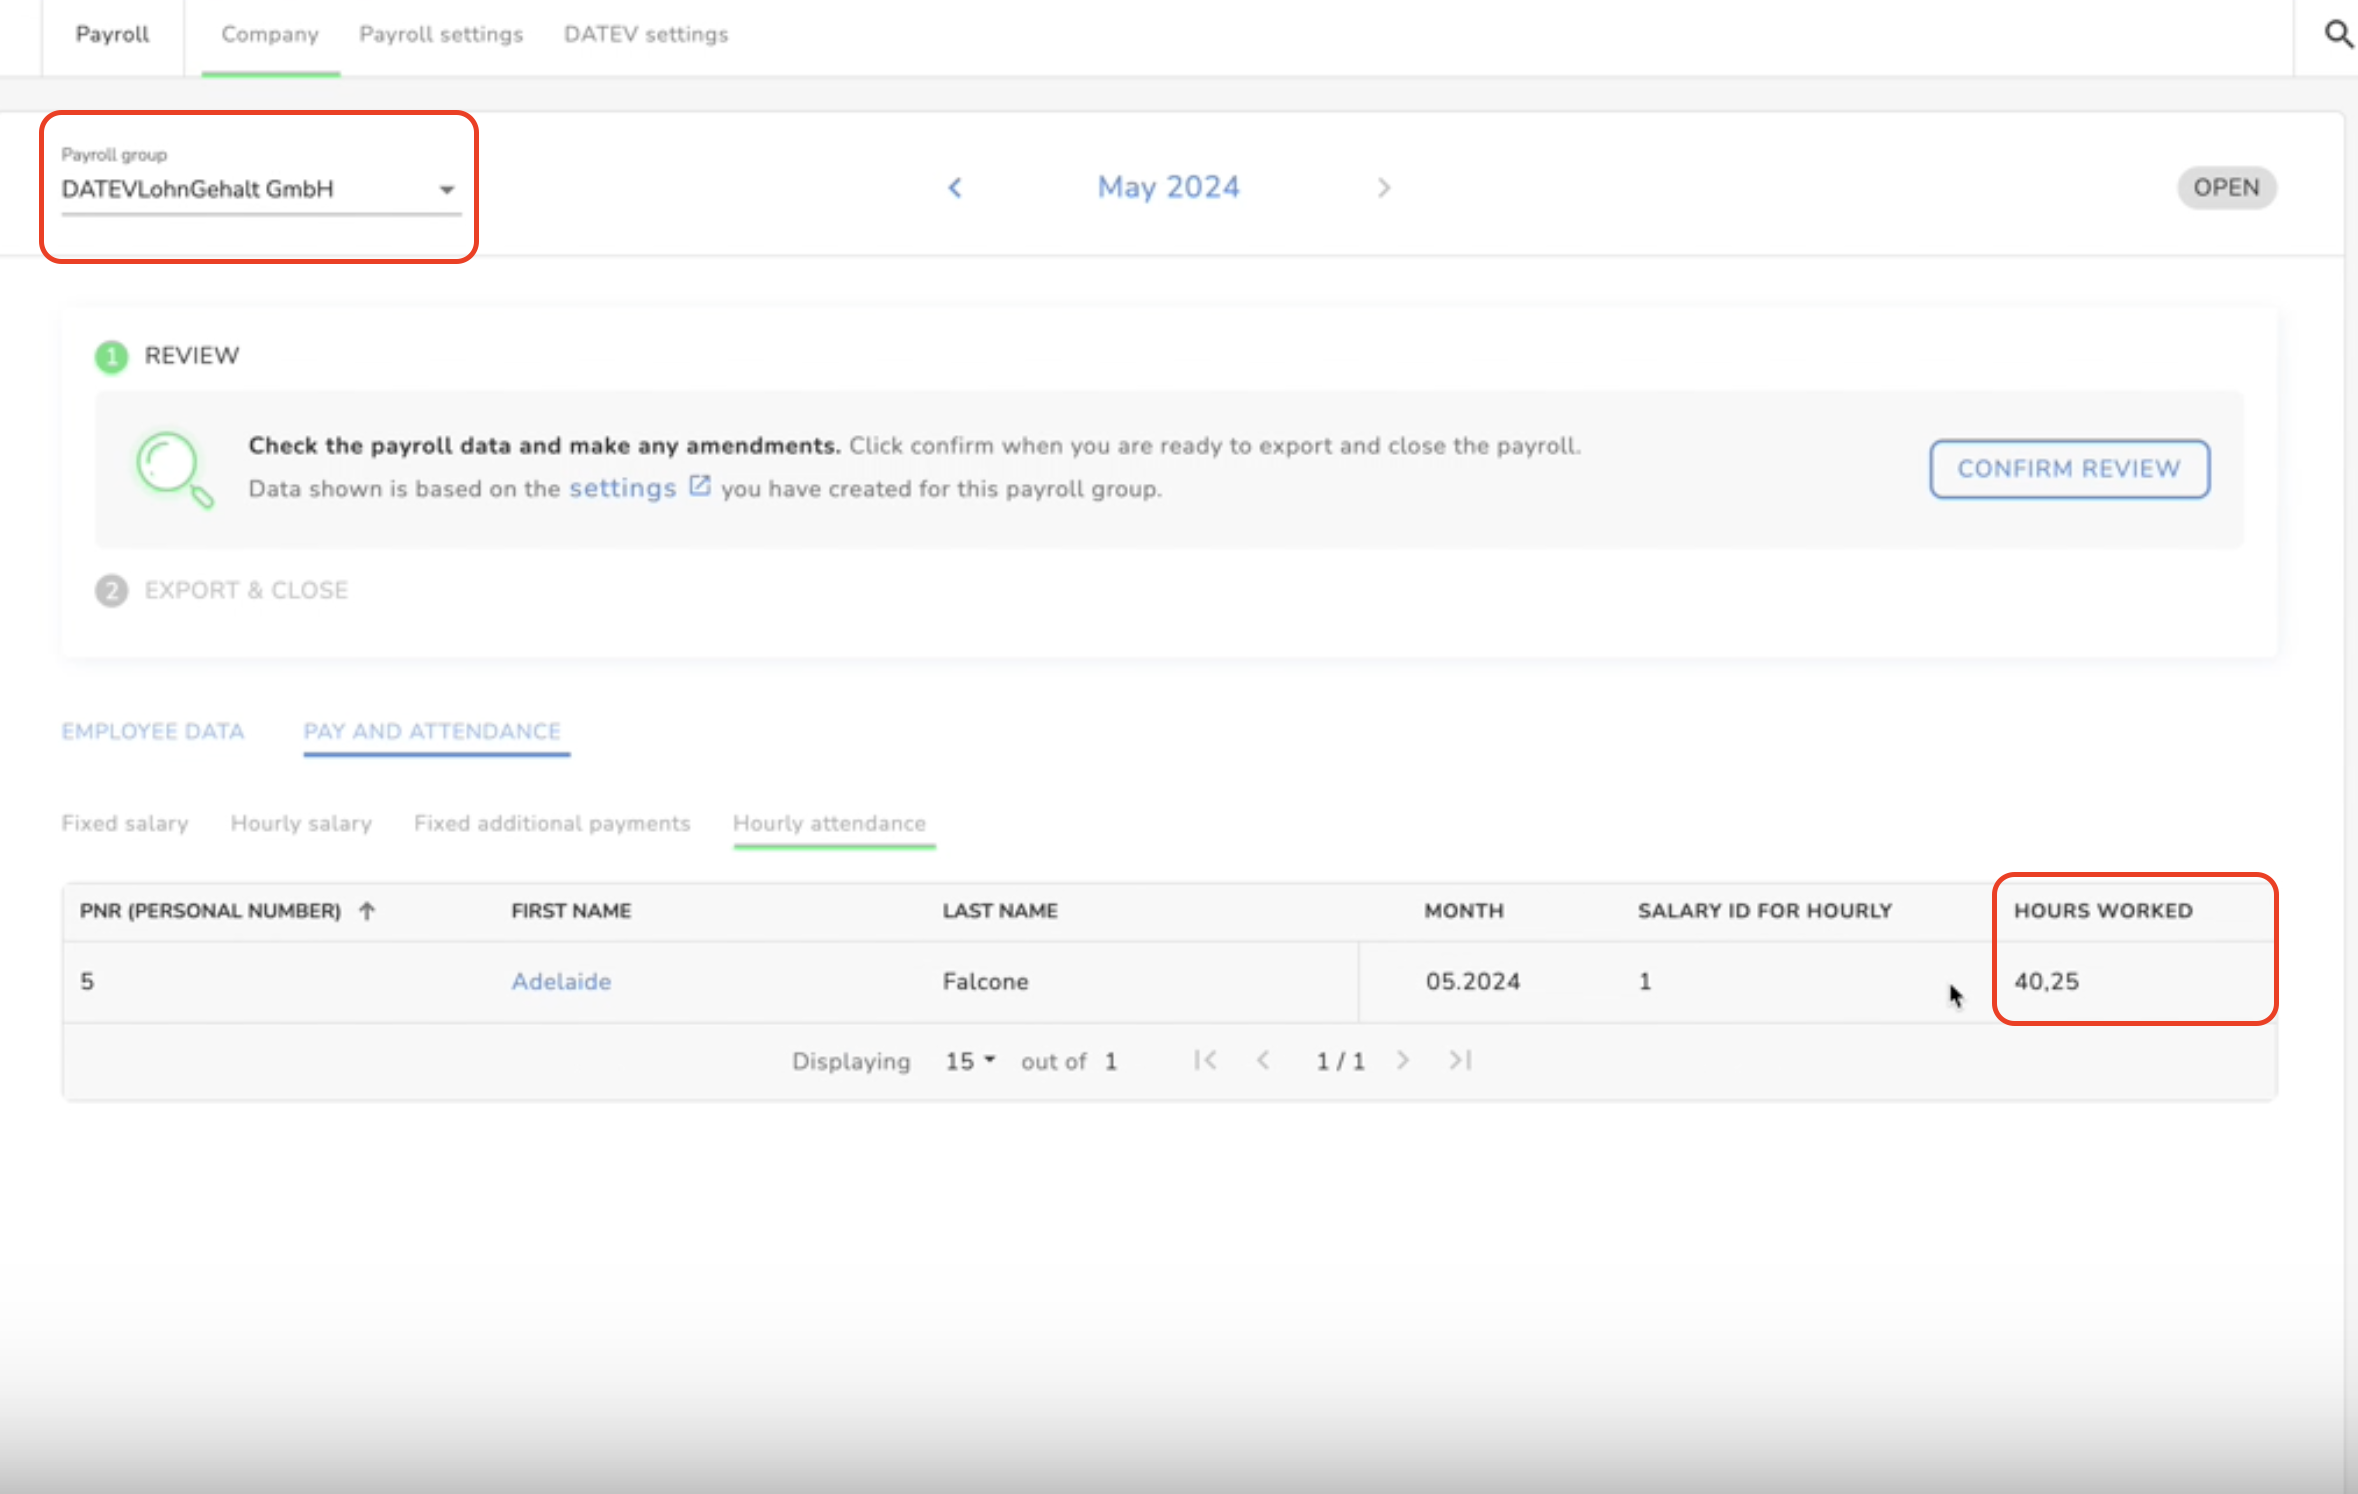Image resolution: width=2358 pixels, height=1494 pixels.
Task: Go to next month arrow
Action: (1384, 188)
